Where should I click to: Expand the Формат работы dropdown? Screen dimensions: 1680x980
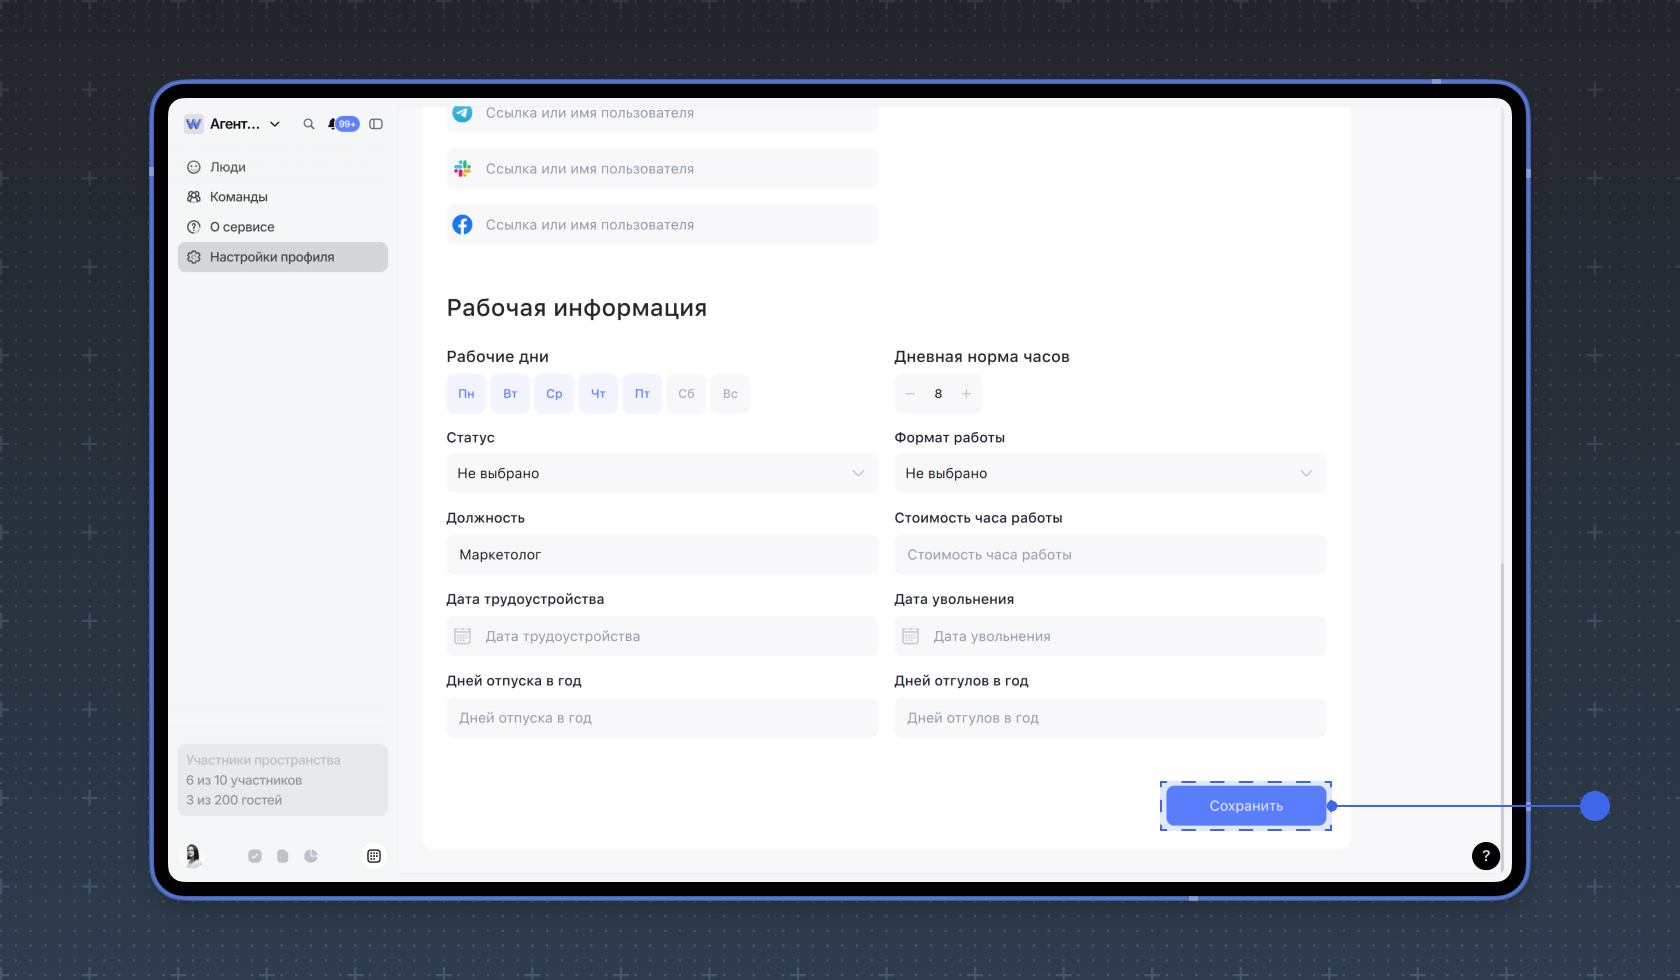(x=1109, y=473)
